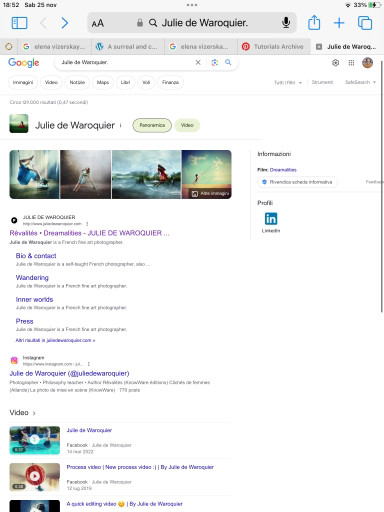The image size is (384, 512).
Task: Click the Altre immagini button
Action: pyautogui.click(x=211, y=193)
